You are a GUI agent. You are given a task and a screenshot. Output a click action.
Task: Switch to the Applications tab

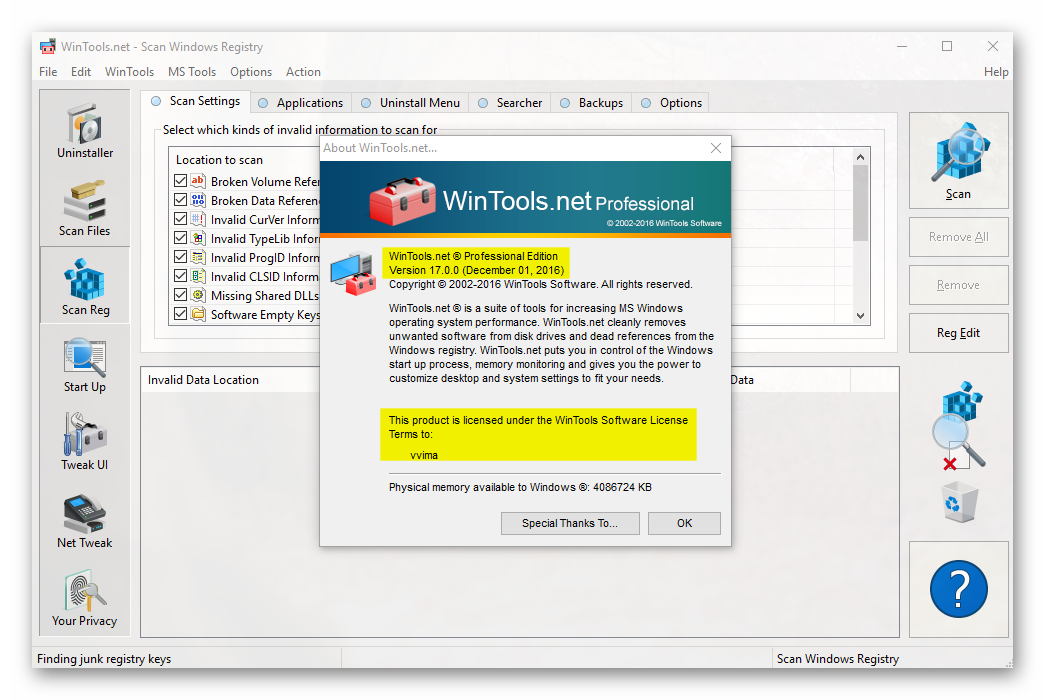click(x=301, y=103)
